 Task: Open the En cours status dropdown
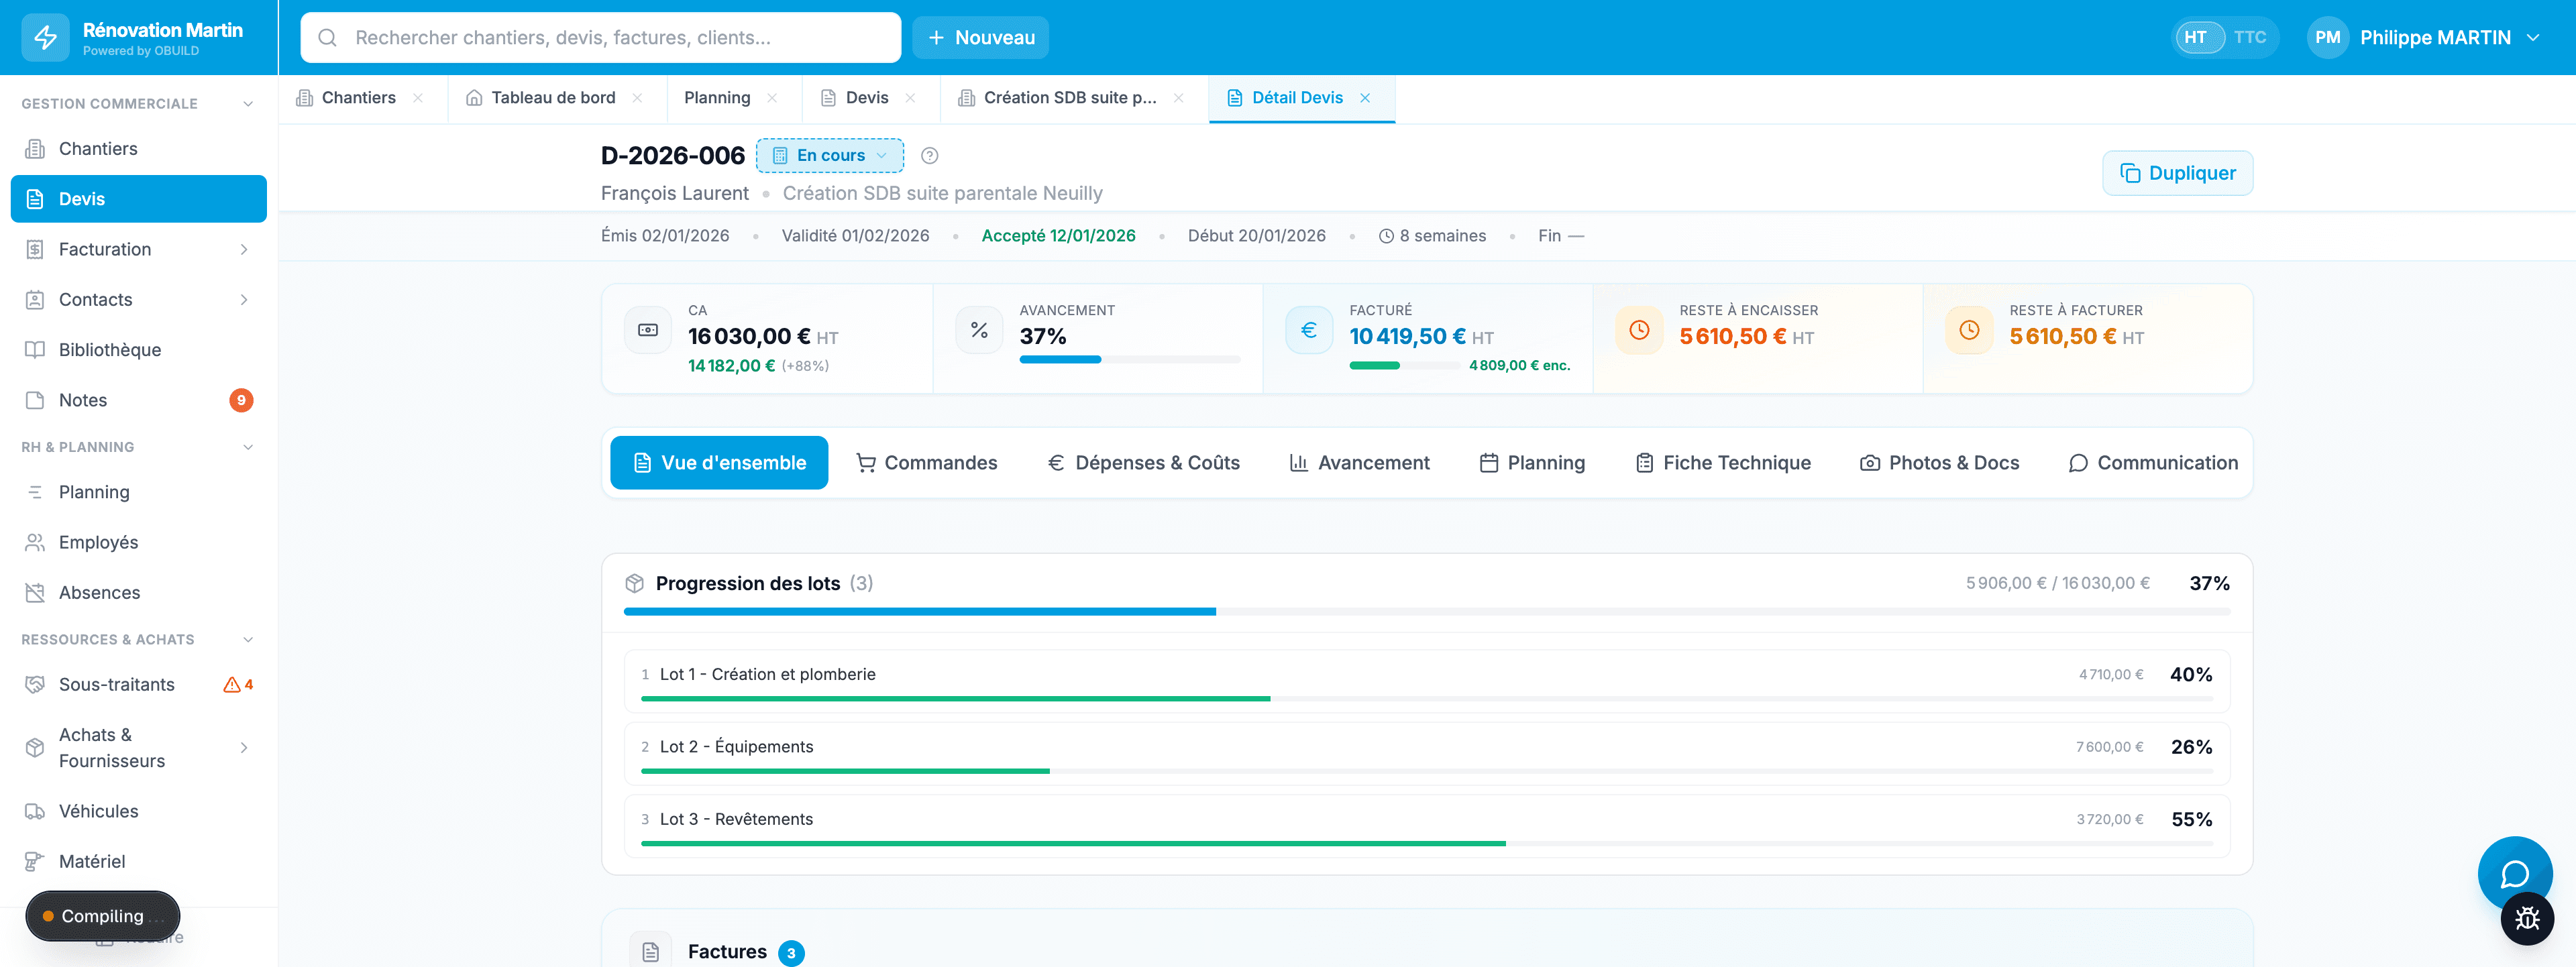click(x=830, y=156)
